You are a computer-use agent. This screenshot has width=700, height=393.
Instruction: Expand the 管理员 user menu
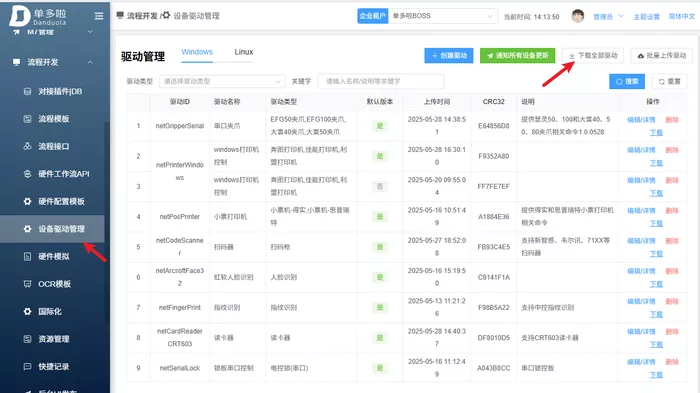(608, 17)
